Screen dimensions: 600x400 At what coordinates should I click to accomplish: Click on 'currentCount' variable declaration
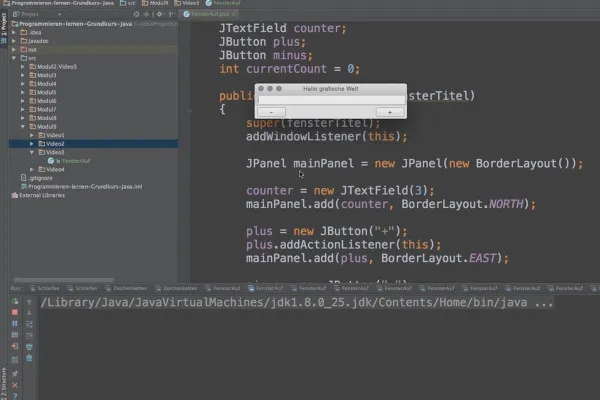[x=286, y=69]
